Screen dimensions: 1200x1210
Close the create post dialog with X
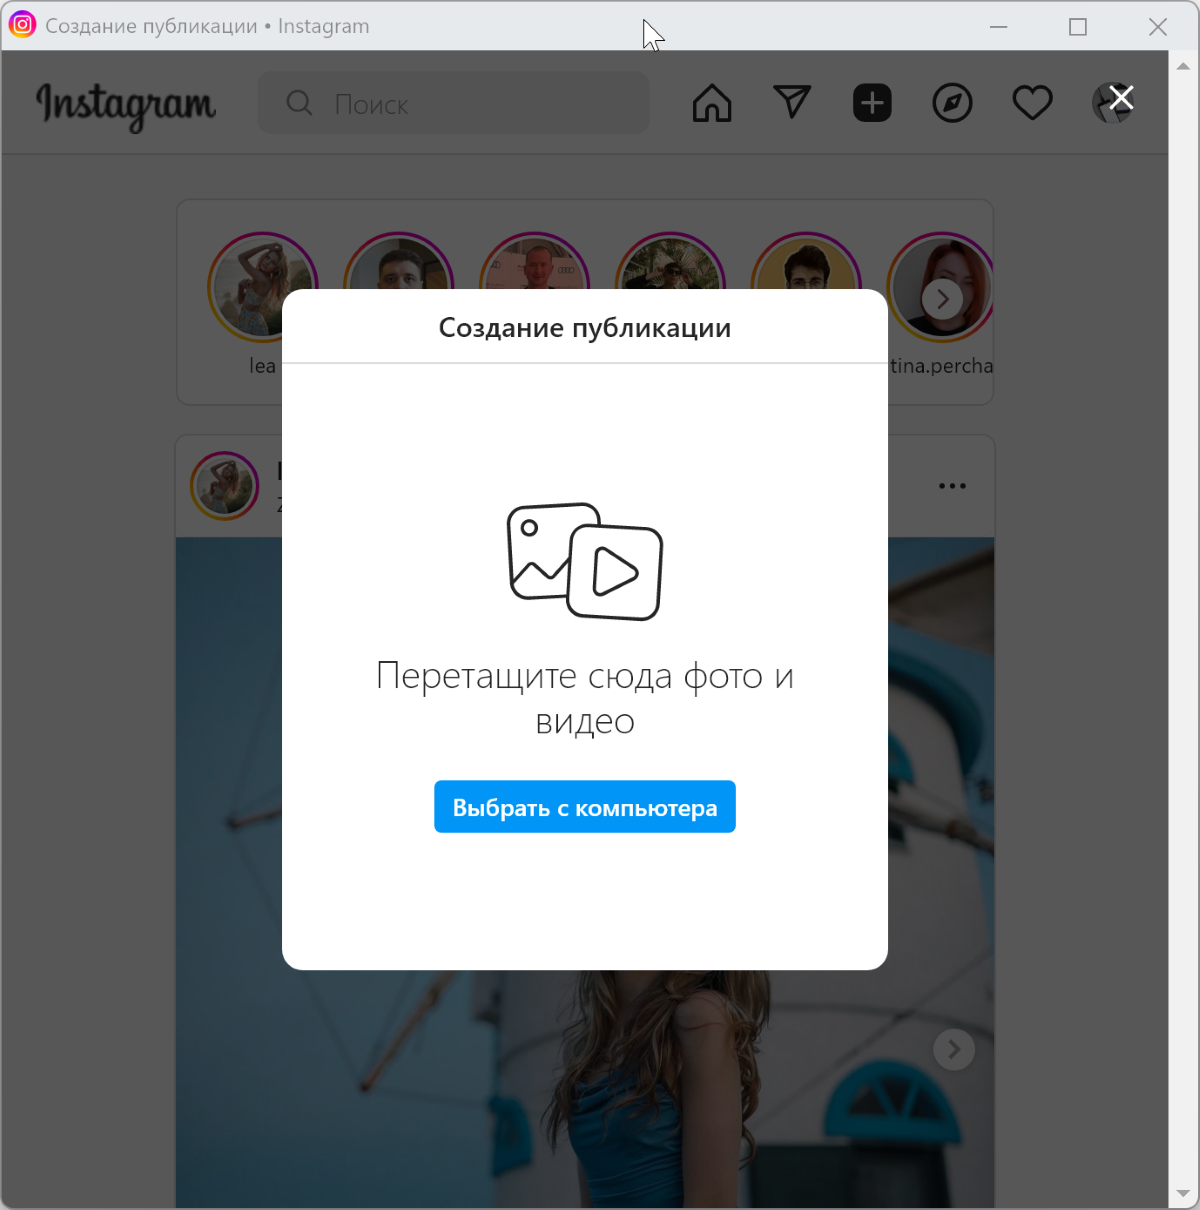pyautogui.click(x=1122, y=98)
